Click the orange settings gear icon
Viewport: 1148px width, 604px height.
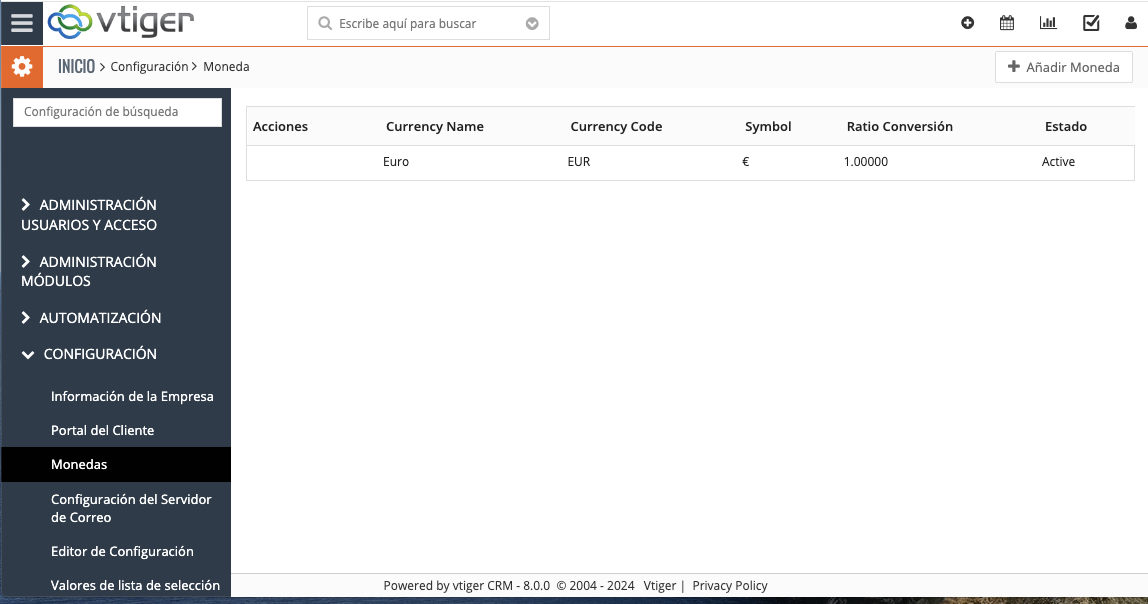pos(21,67)
